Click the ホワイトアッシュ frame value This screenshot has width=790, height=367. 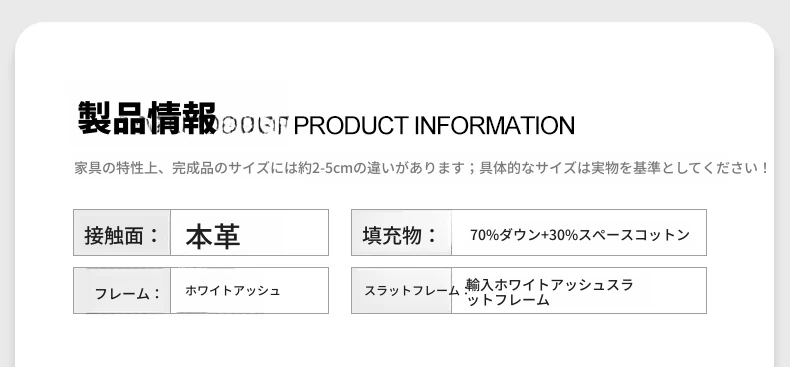(232, 290)
